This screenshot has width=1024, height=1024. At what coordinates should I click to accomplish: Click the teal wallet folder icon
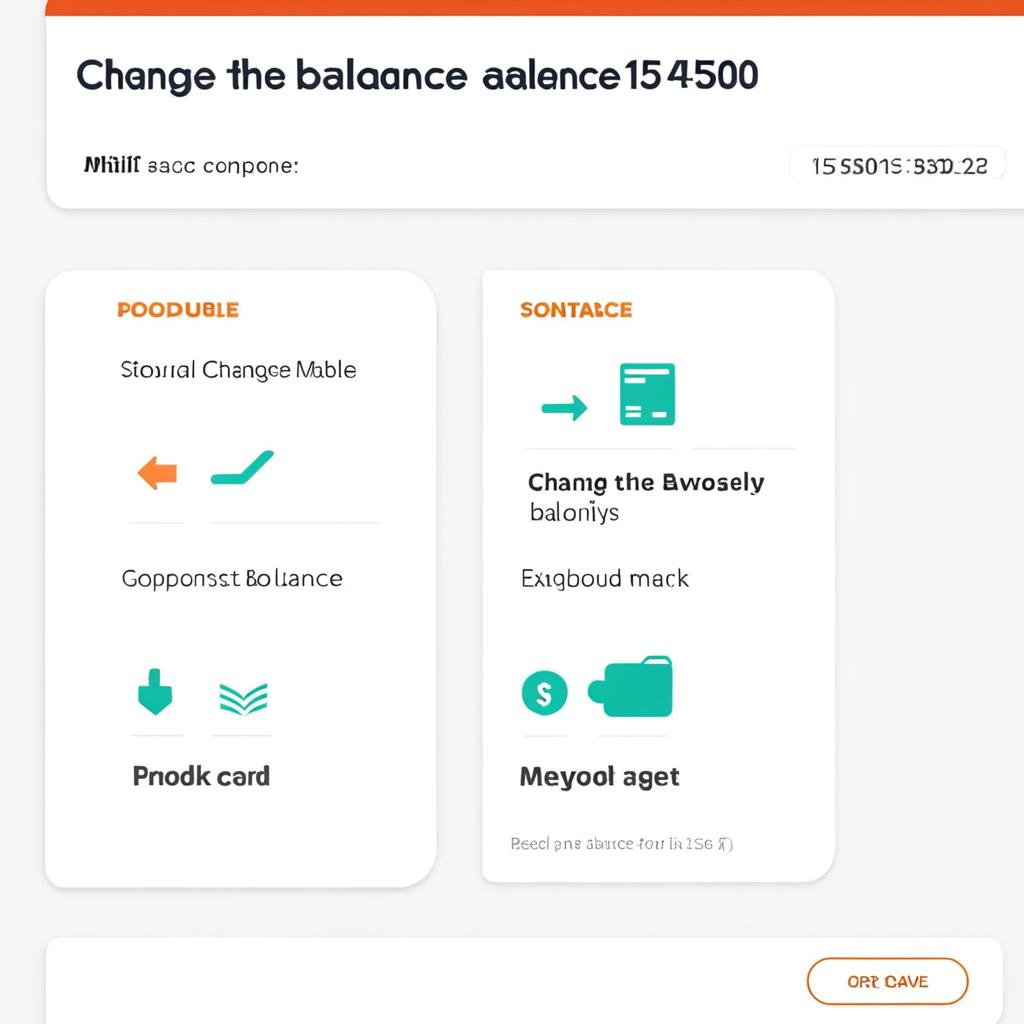point(631,687)
